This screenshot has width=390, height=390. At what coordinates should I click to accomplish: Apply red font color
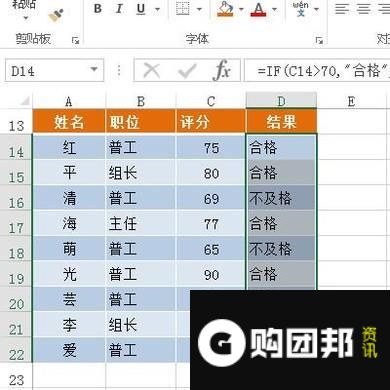pos(258,9)
